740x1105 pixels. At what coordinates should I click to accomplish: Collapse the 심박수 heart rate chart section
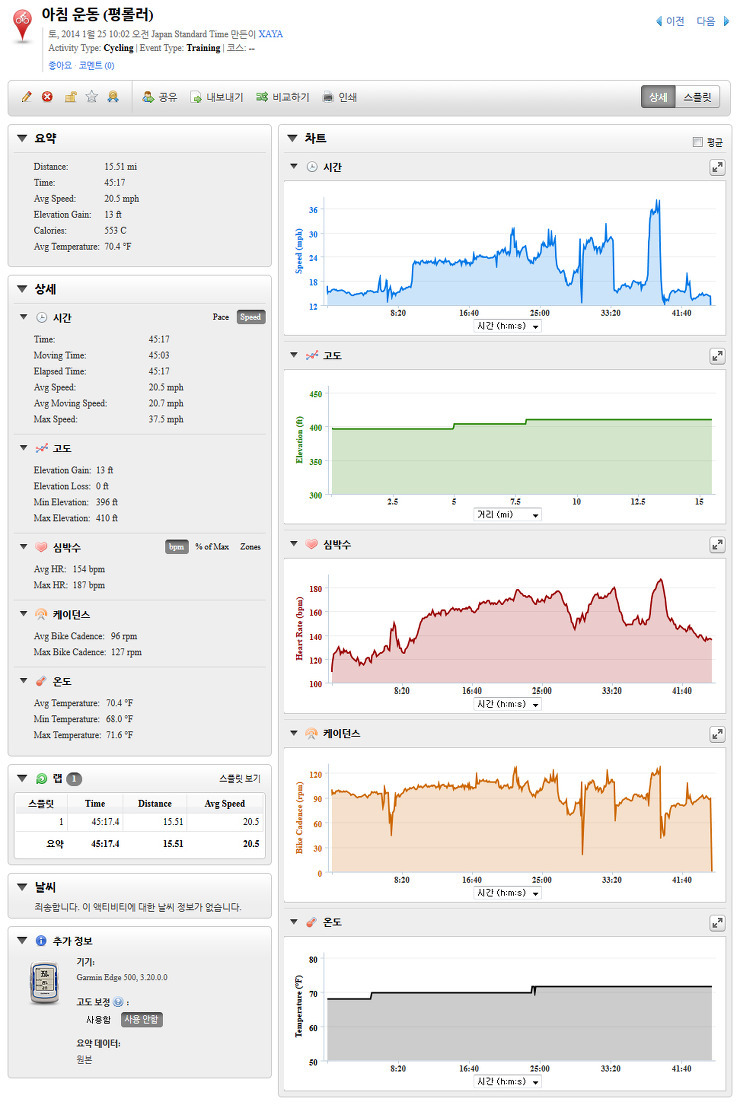coord(294,544)
